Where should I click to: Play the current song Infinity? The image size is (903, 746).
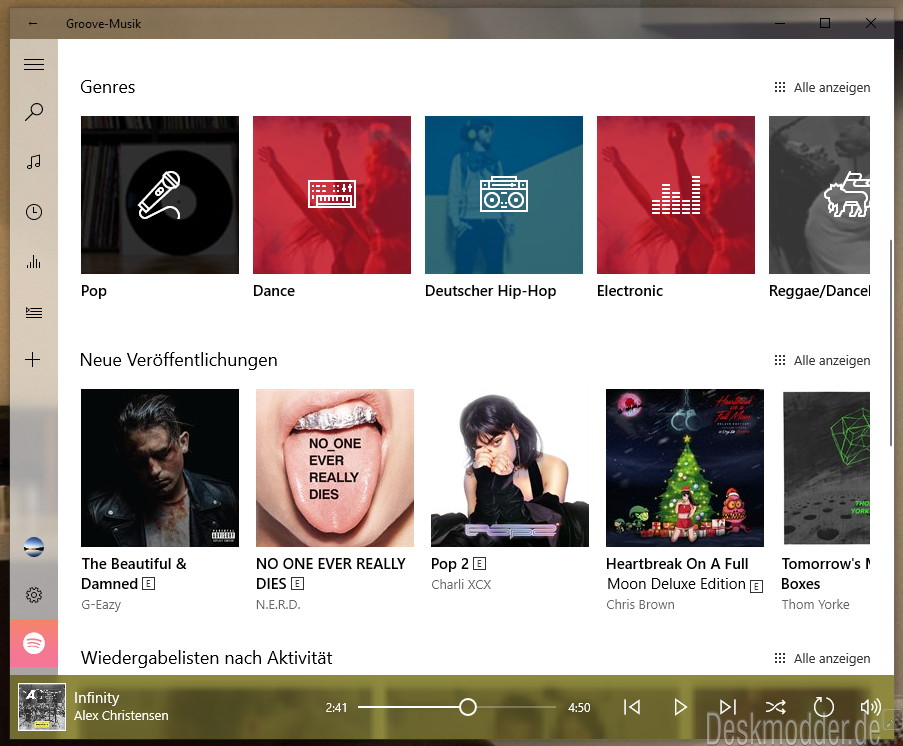click(680, 707)
